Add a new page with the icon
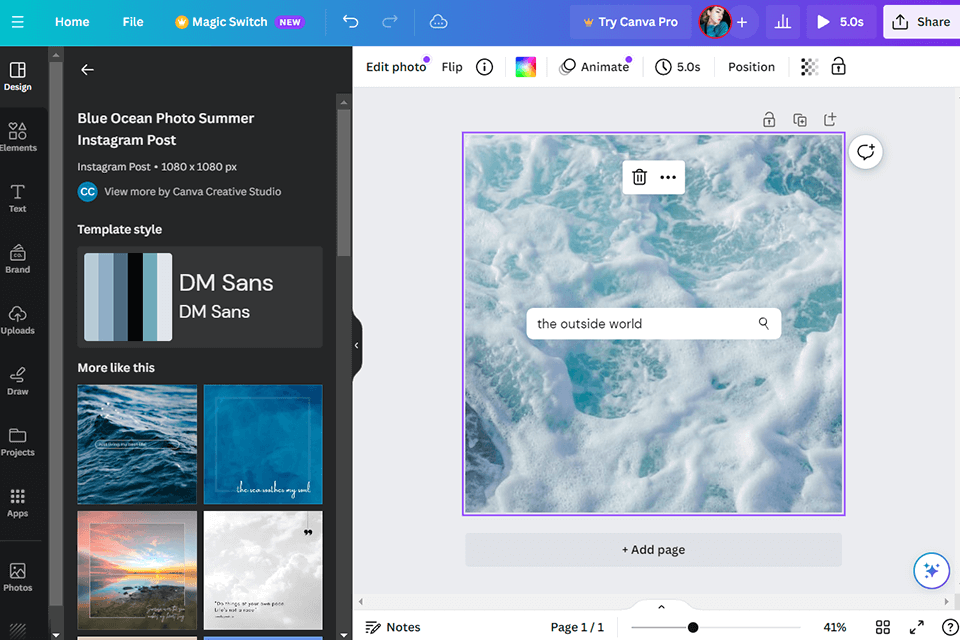Viewport: 960px width, 640px height. pos(830,119)
